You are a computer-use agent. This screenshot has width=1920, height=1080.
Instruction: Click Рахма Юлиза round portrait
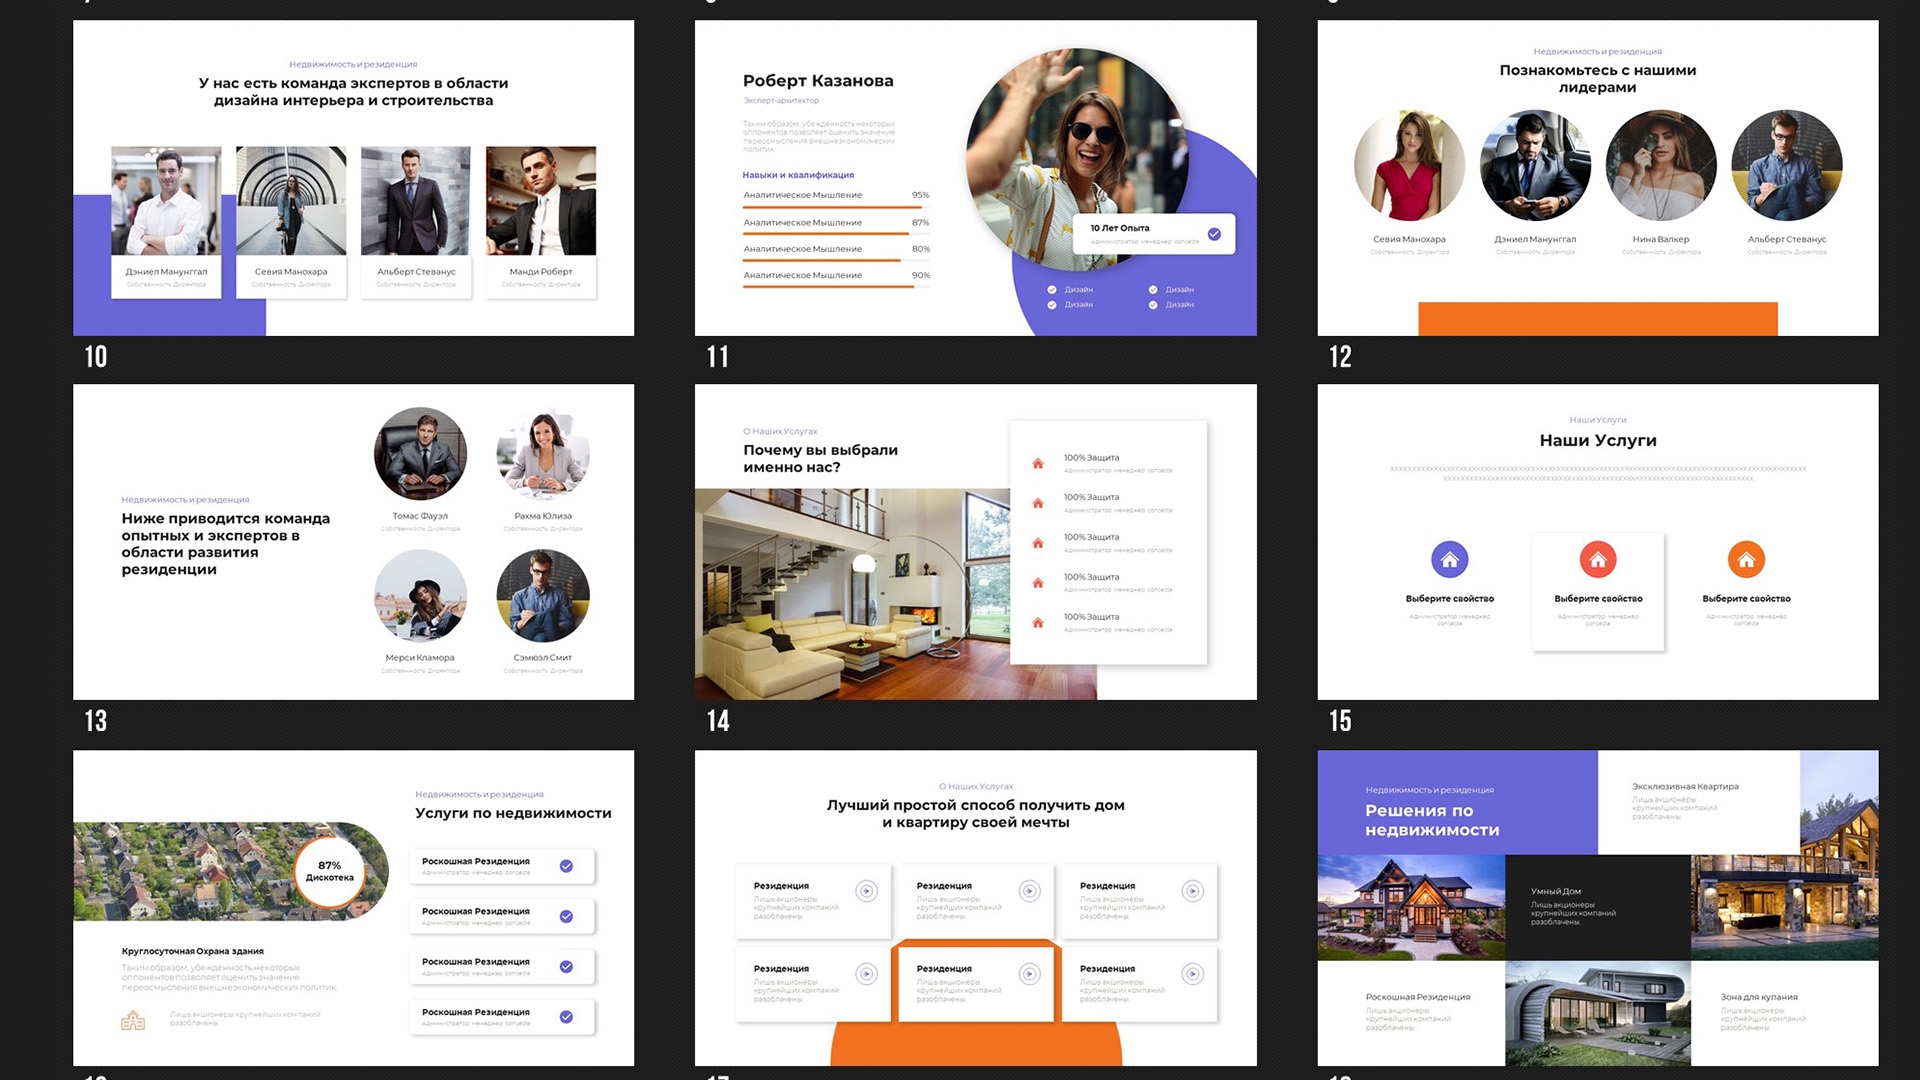click(x=543, y=454)
